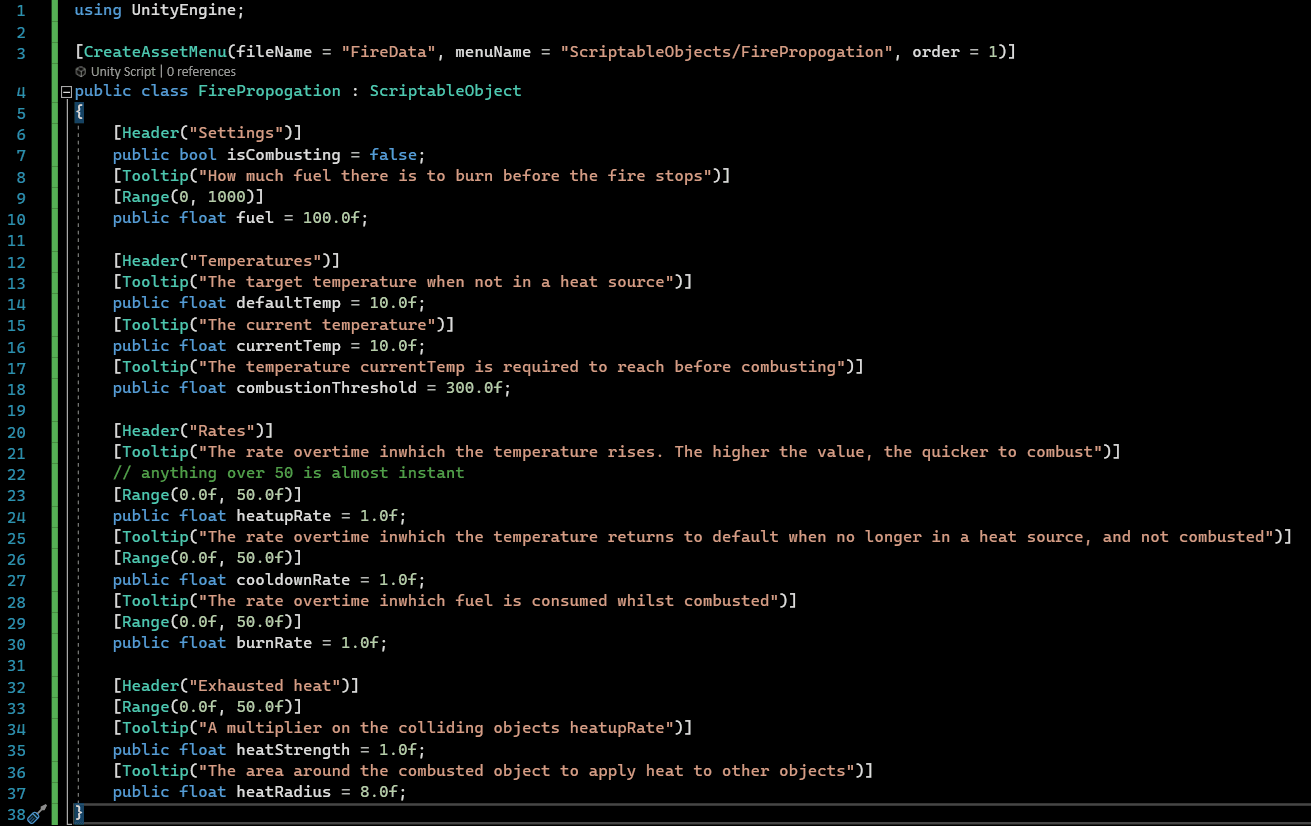Click the 'heatStrength' variable name
The width and height of the screenshot is (1311, 826).
293,750
